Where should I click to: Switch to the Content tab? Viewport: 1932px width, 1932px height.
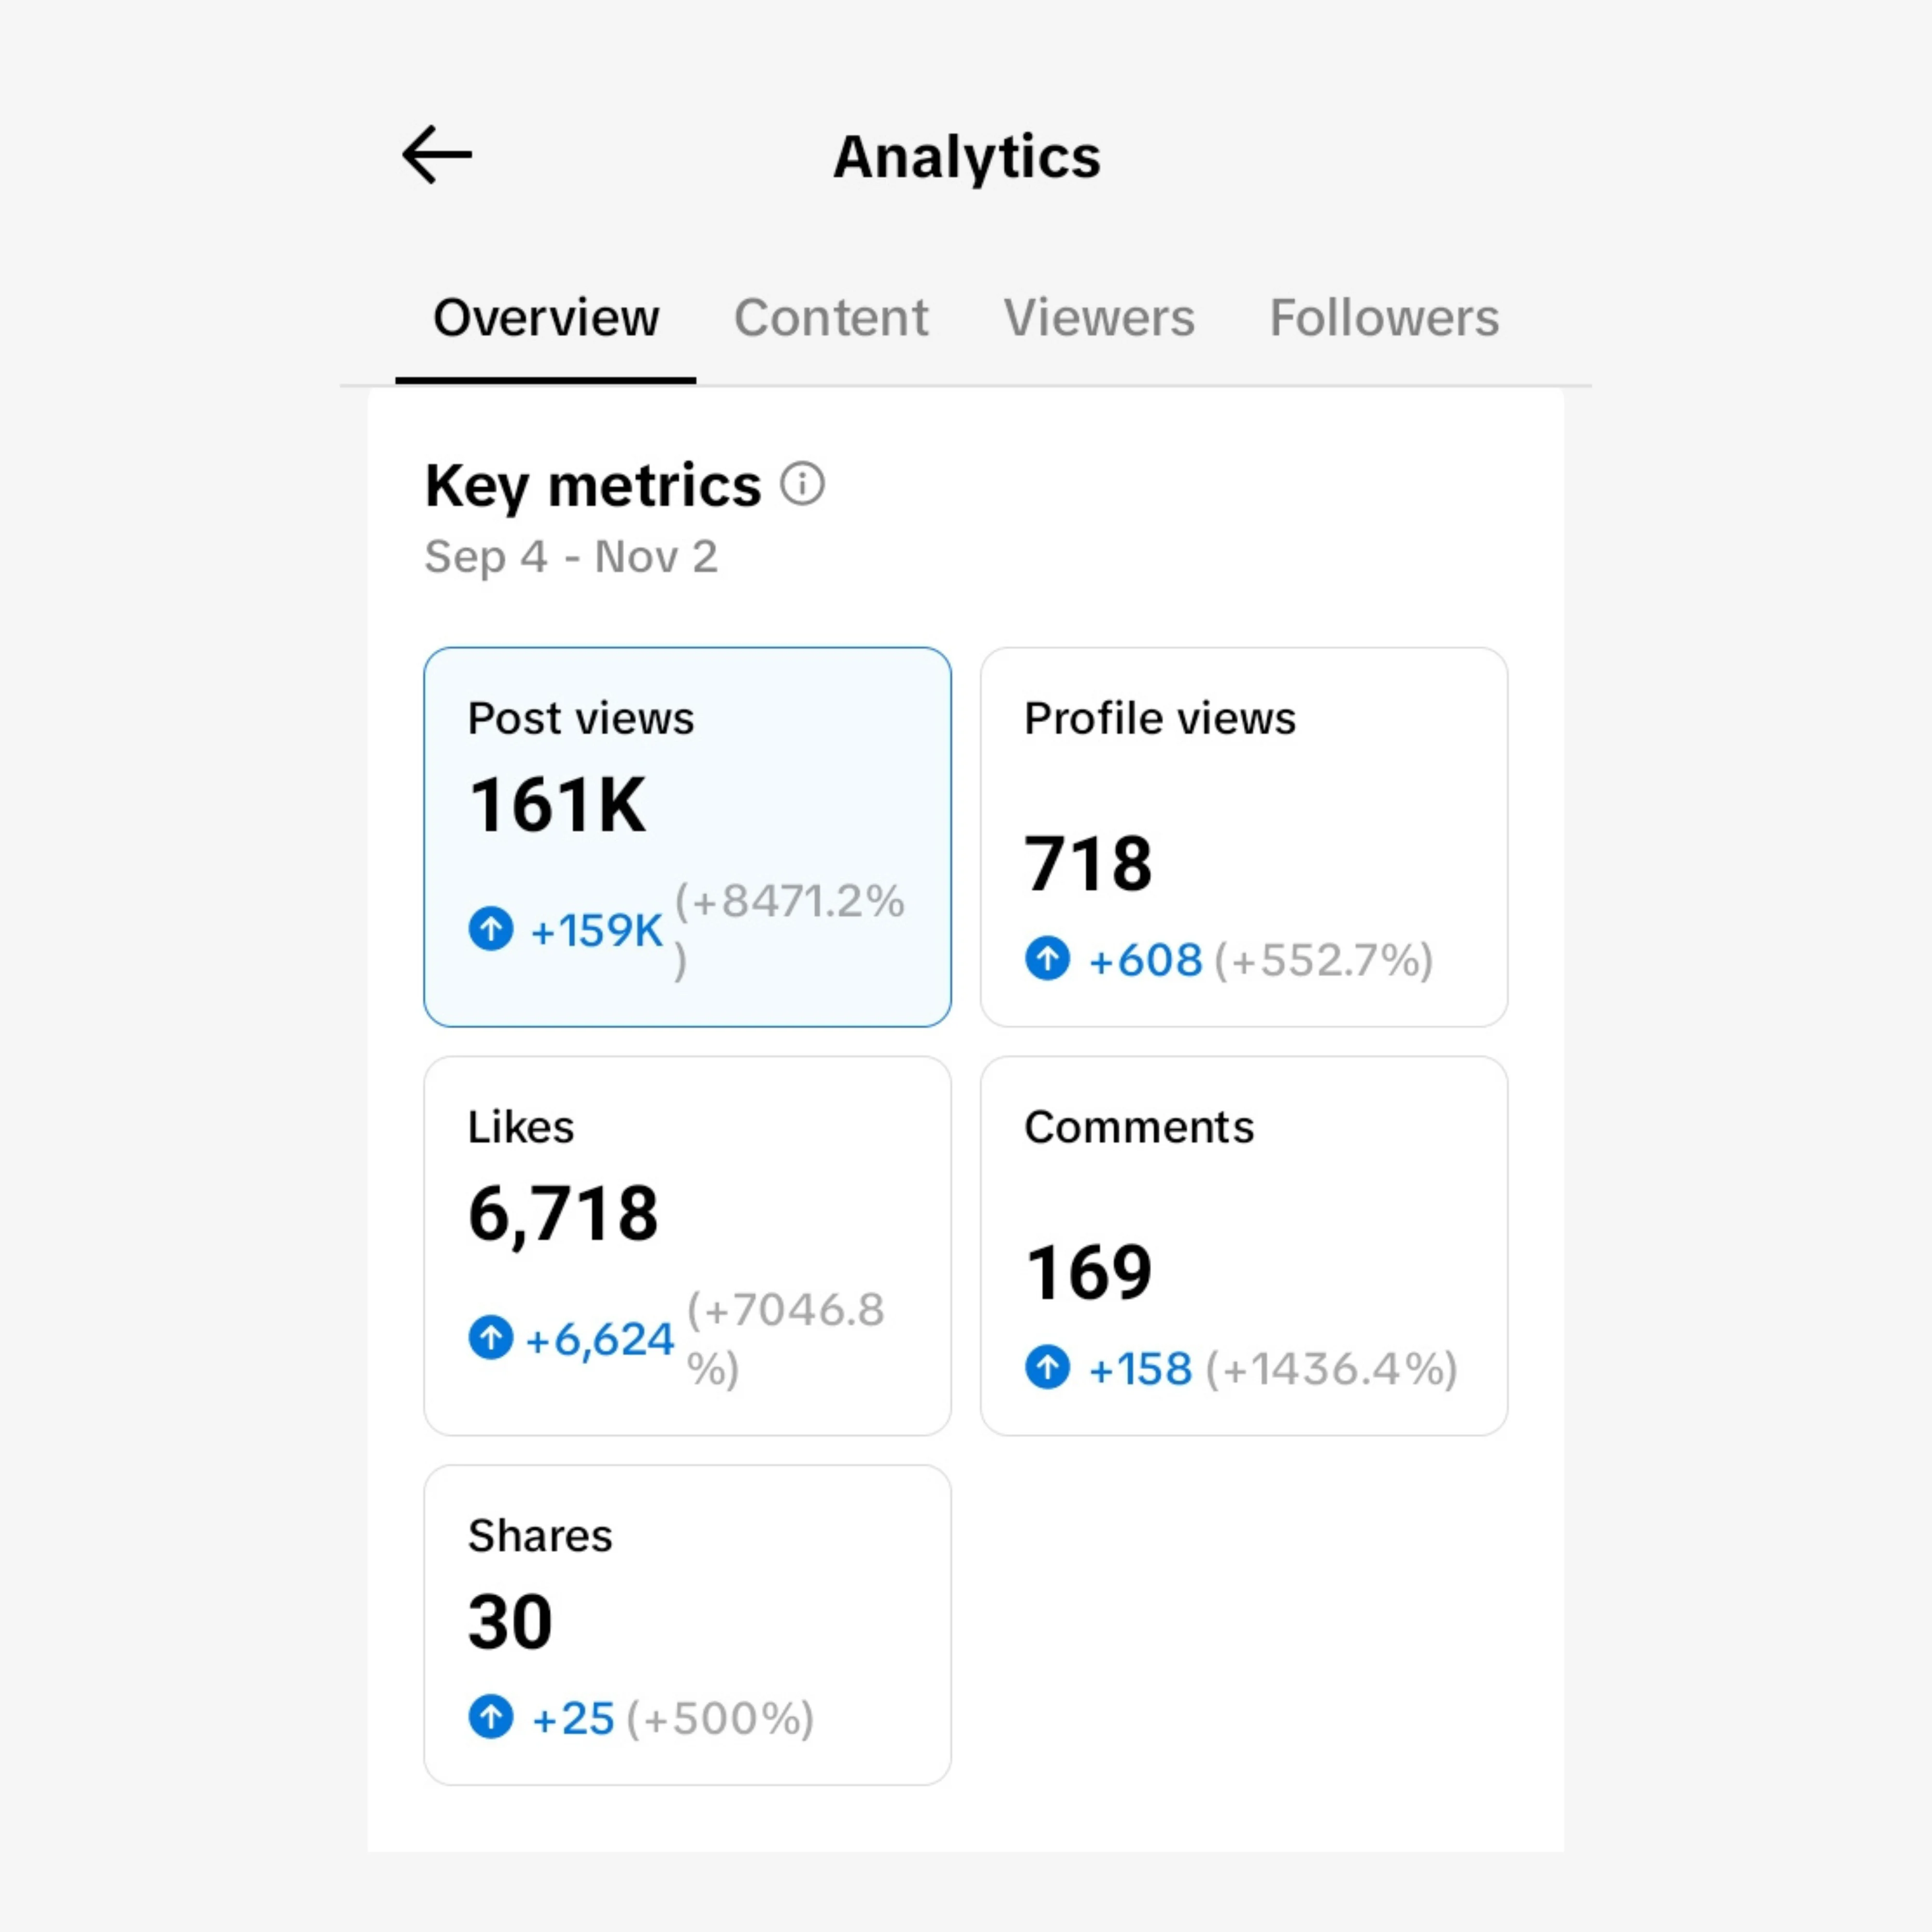(x=831, y=318)
